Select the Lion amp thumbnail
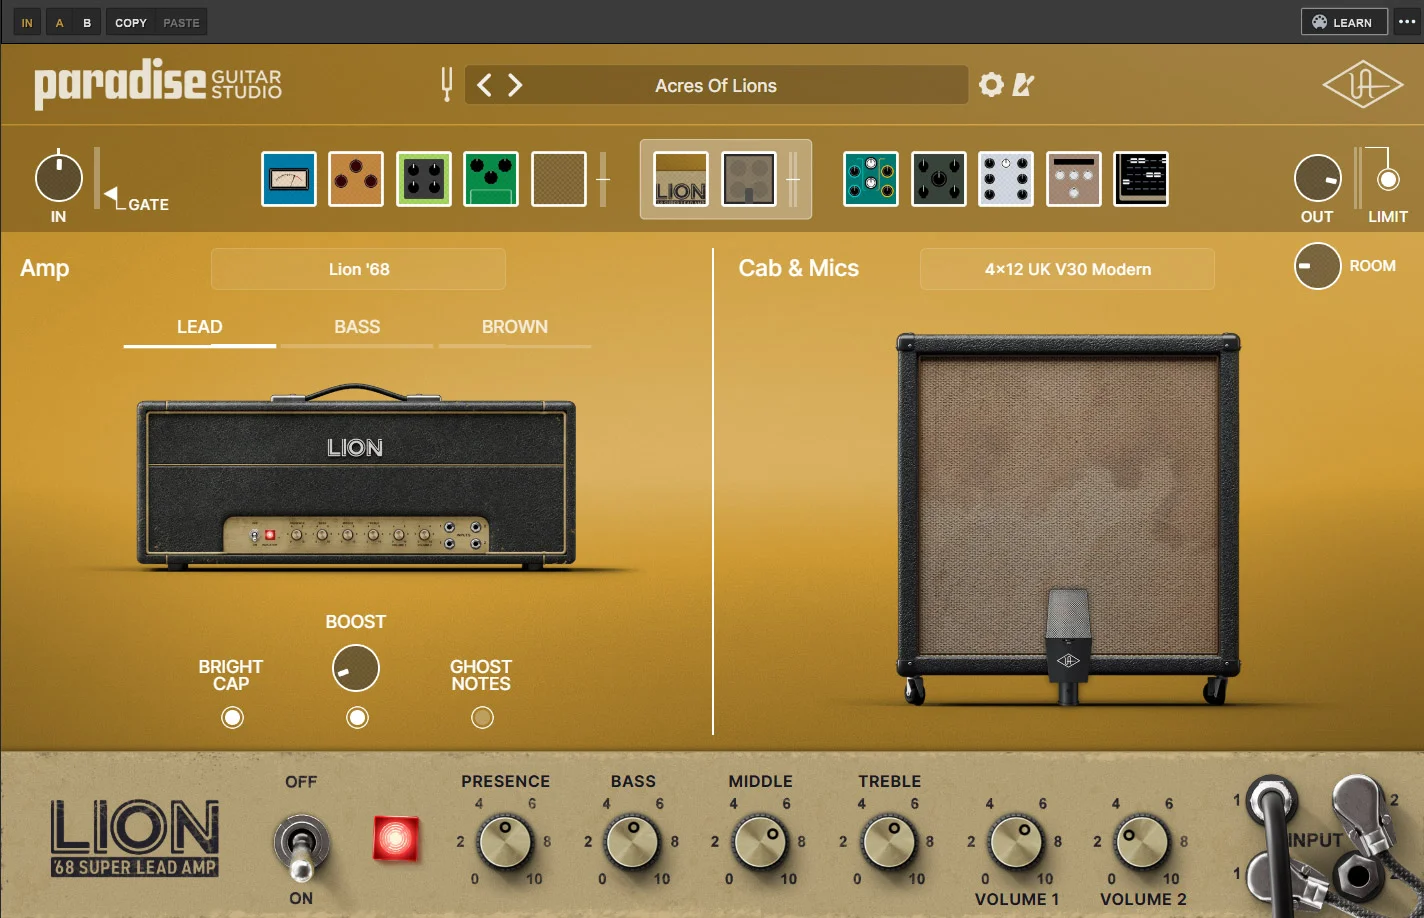 click(681, 179)
